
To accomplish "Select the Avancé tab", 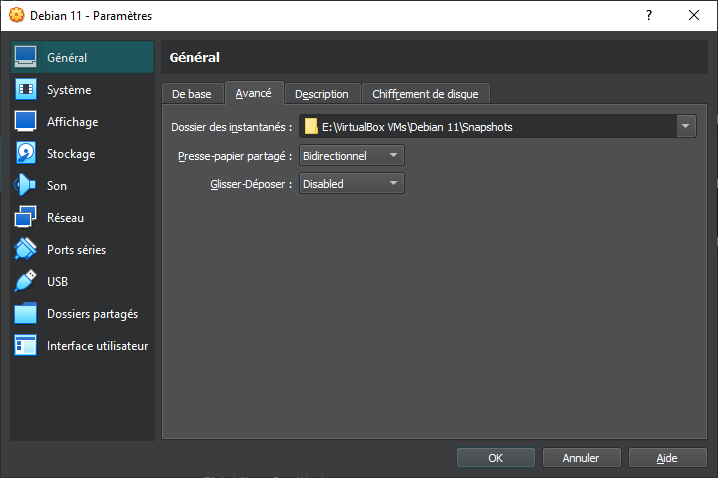I will click(254, 93).
